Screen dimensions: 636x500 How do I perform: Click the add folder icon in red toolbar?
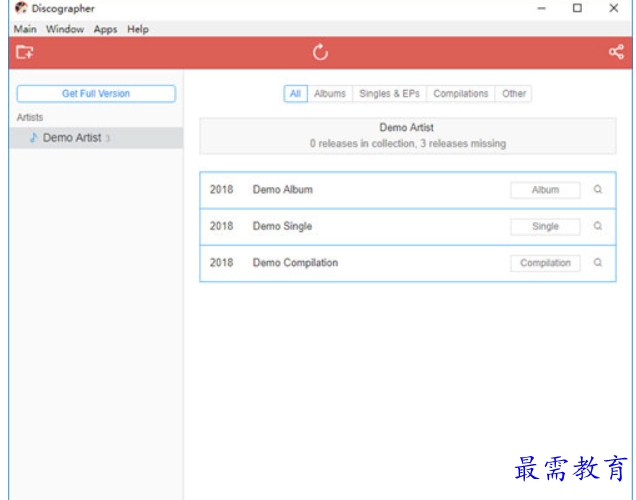pos(25,53)
